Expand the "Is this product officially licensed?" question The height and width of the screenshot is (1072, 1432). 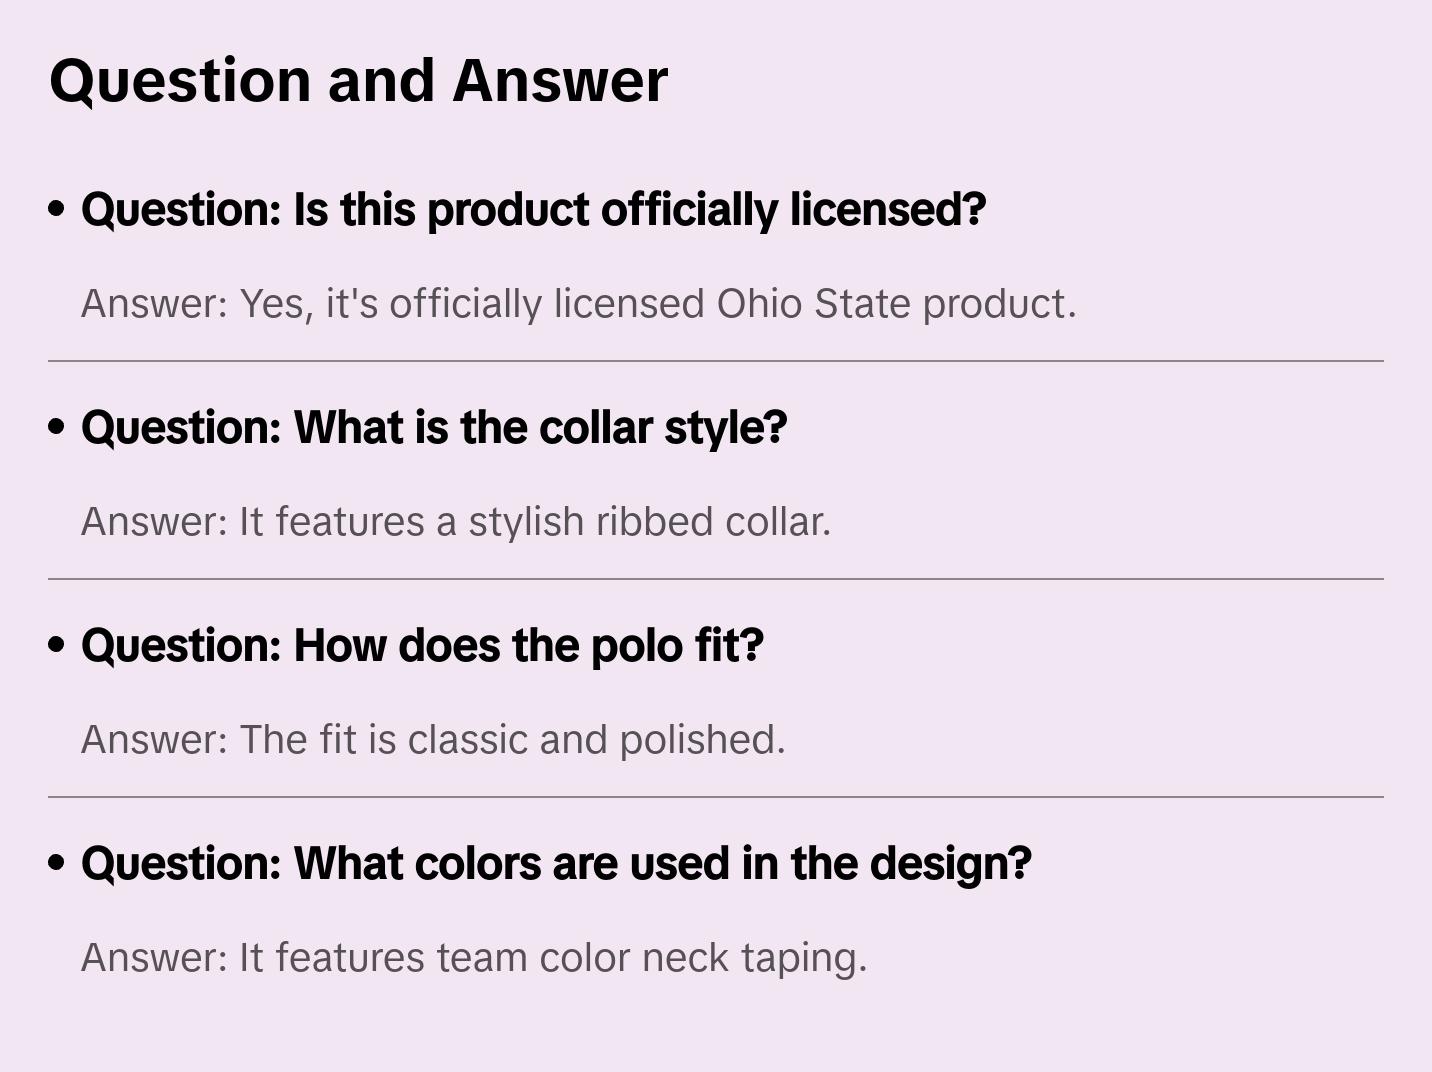pos(533,210)
